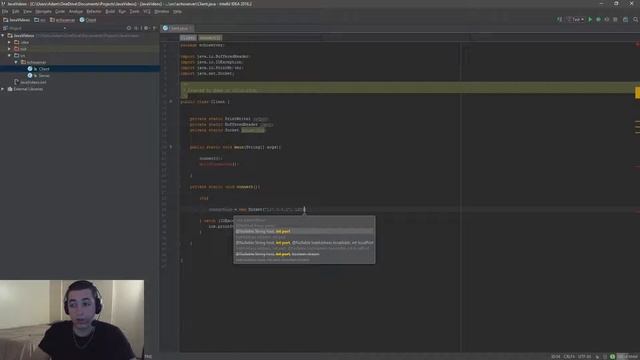Open the Test run configuration dropdown
The width and height of the screenshot is (640, 360).
point(576,19)
